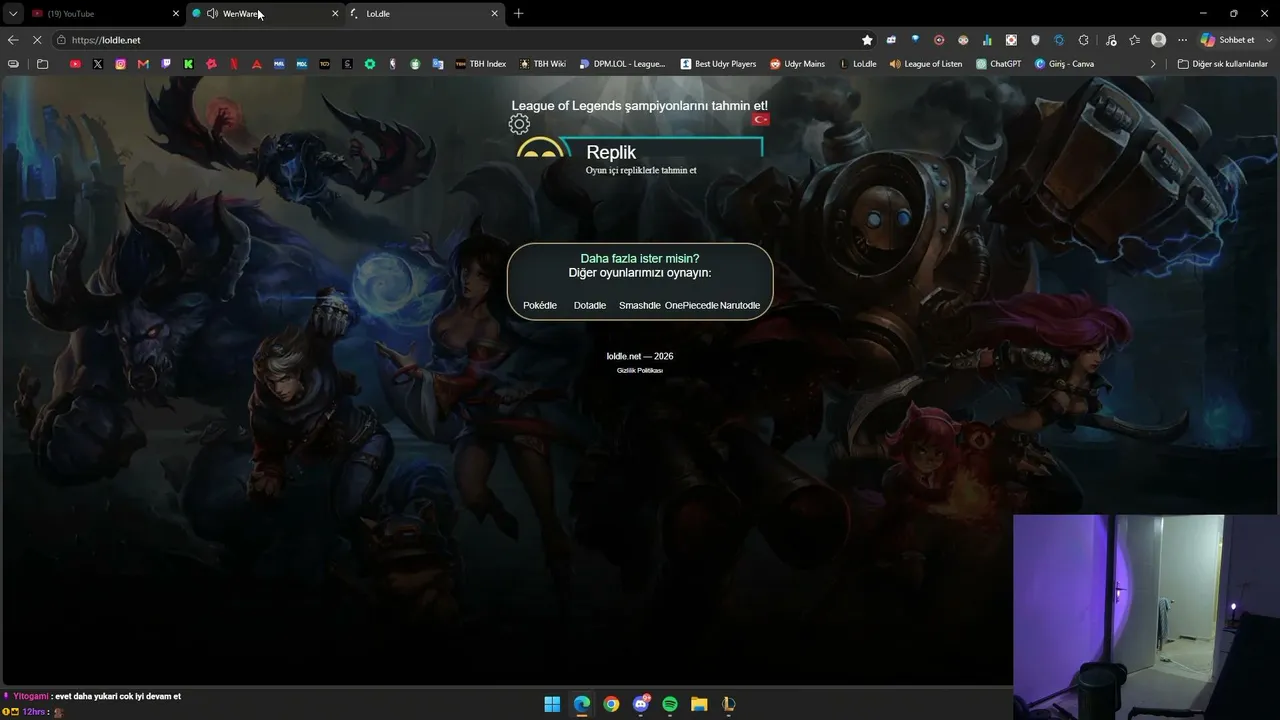Open Microsoft Edge from the taskbar
This screenshot has width=1280, height=720.
[582, 704]
